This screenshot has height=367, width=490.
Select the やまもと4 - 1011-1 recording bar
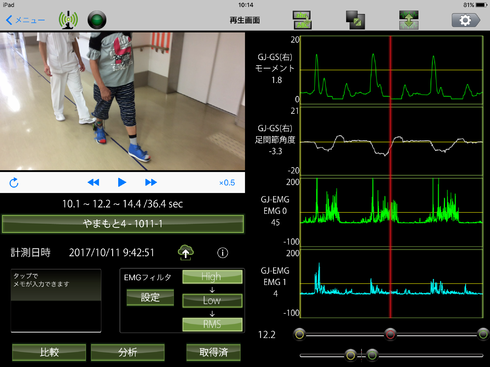pyautogui.click(x=123, y=224)
